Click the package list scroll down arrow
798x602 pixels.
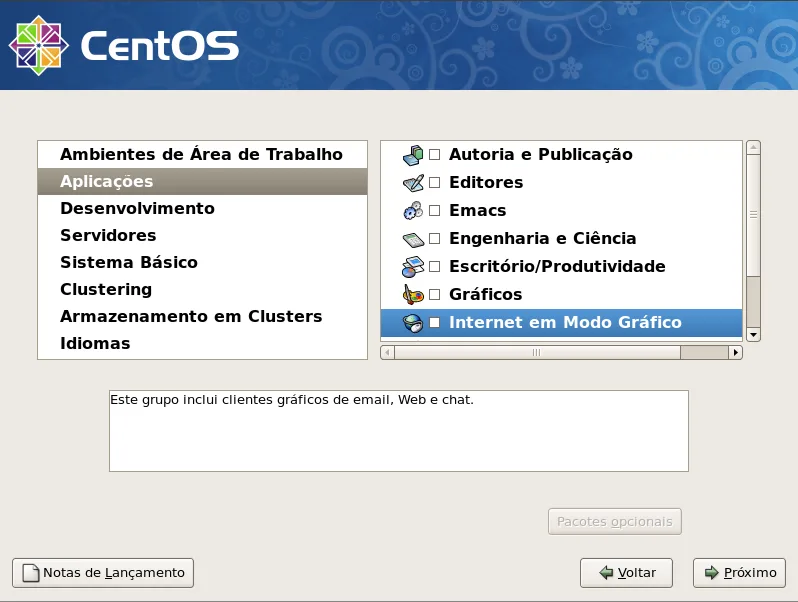tap(753, 335)
